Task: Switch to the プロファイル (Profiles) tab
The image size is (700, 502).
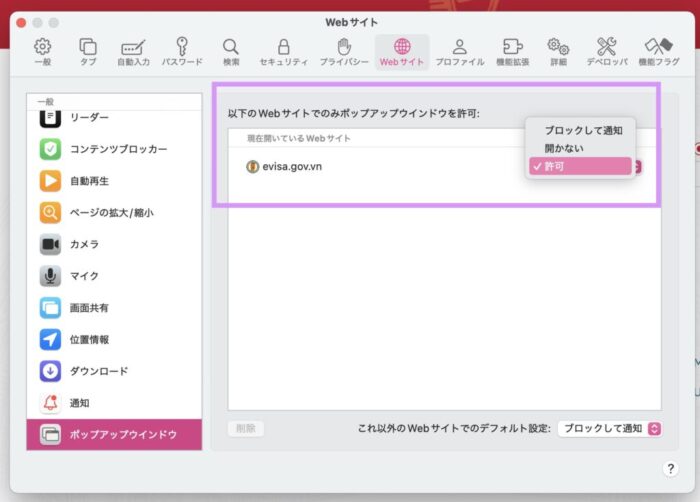Action: click(x=459, y=52)
